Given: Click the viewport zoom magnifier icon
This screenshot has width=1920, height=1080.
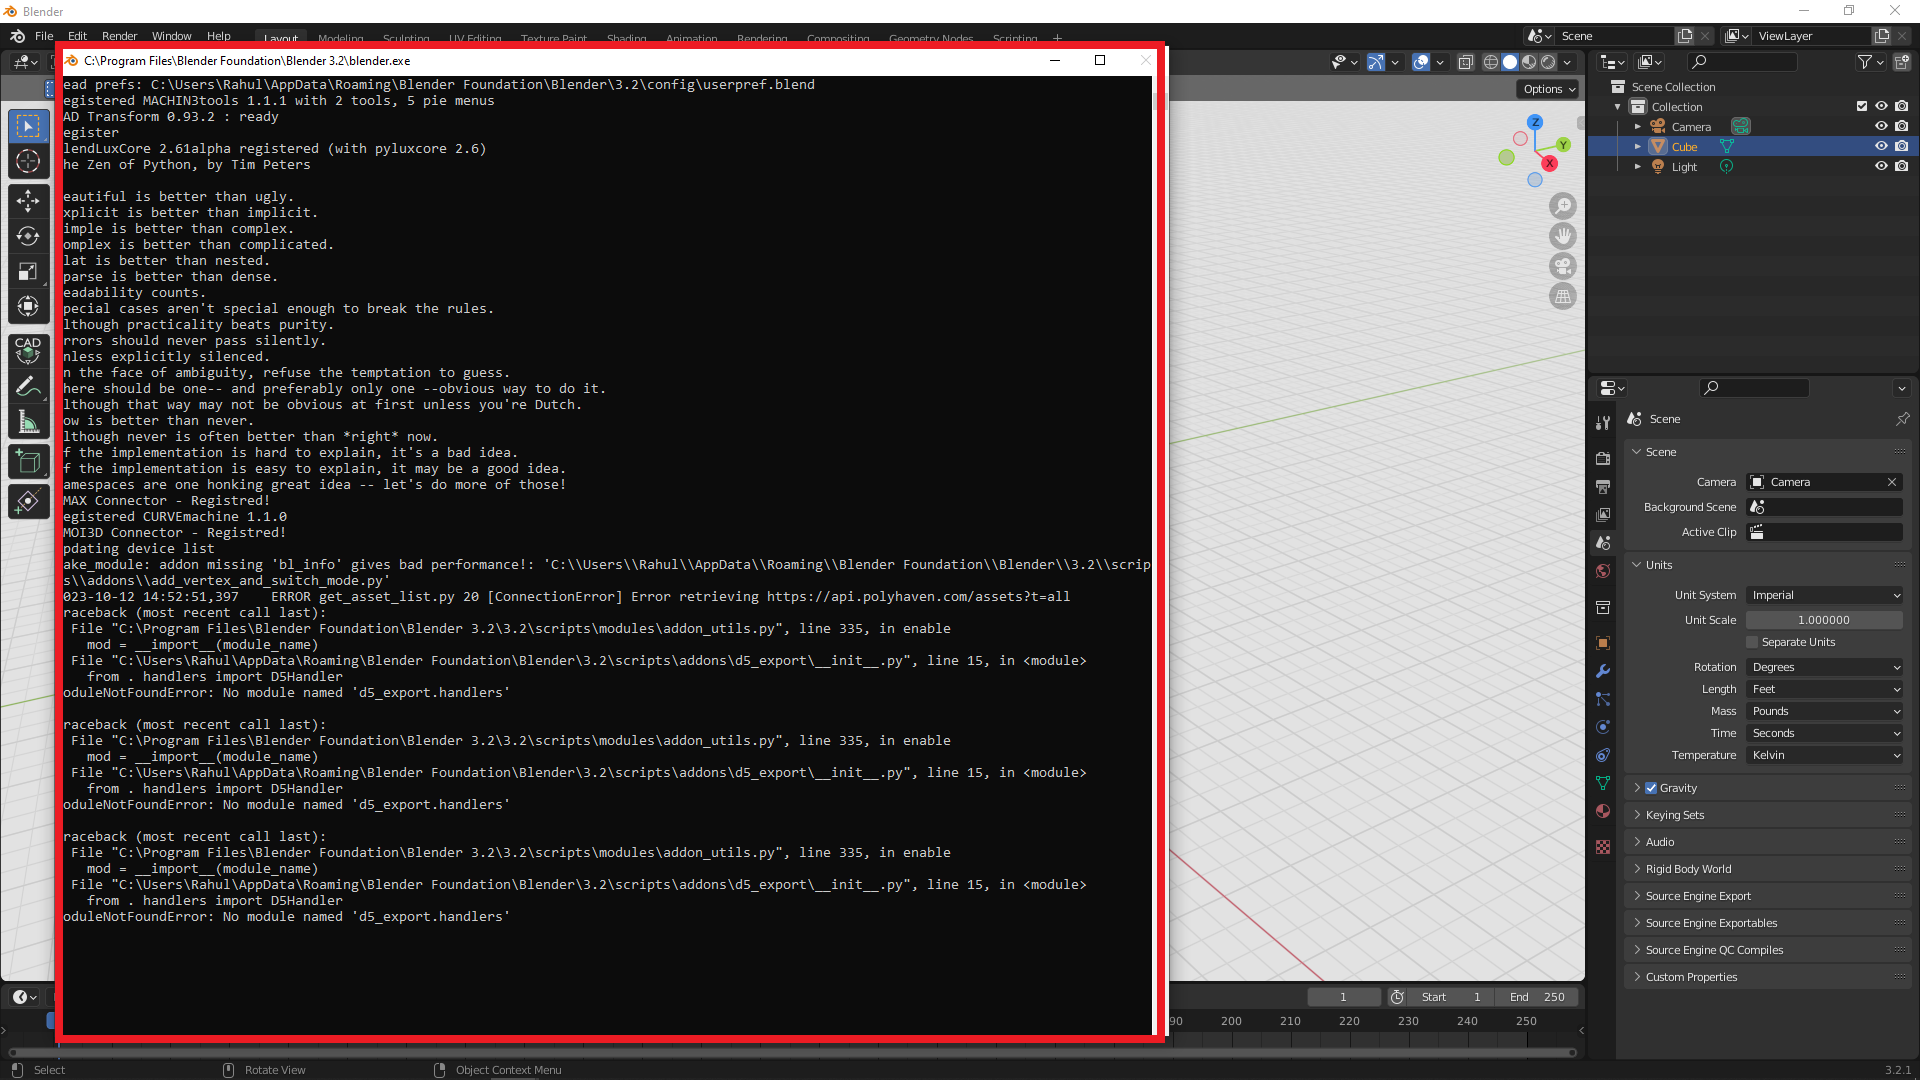Looking at the screenshot, I should pos(1563,206).
